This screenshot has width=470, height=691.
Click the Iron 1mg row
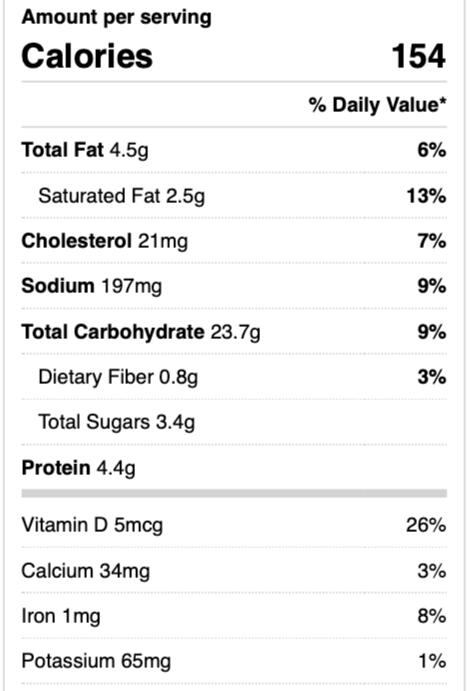tap(234, 616)
